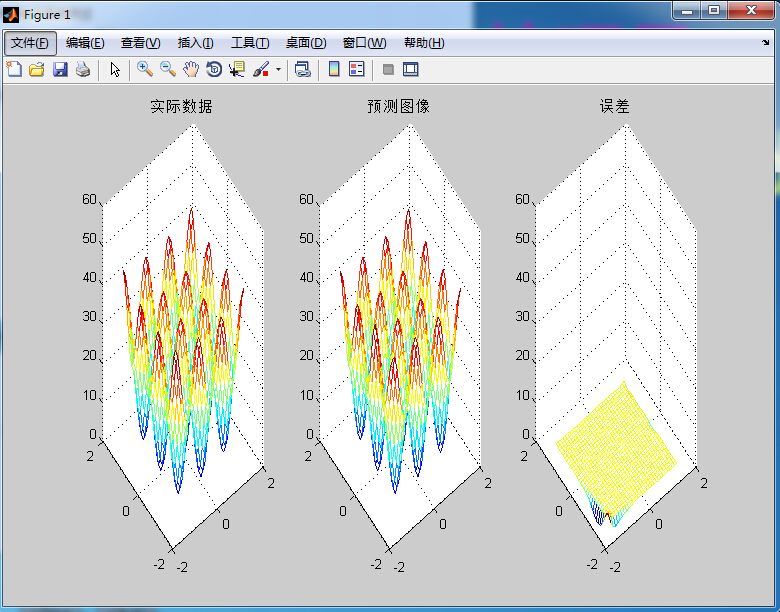780x612 pixels.
Task: Click the Hide Plot Tools icon
Action: [388, 69]
